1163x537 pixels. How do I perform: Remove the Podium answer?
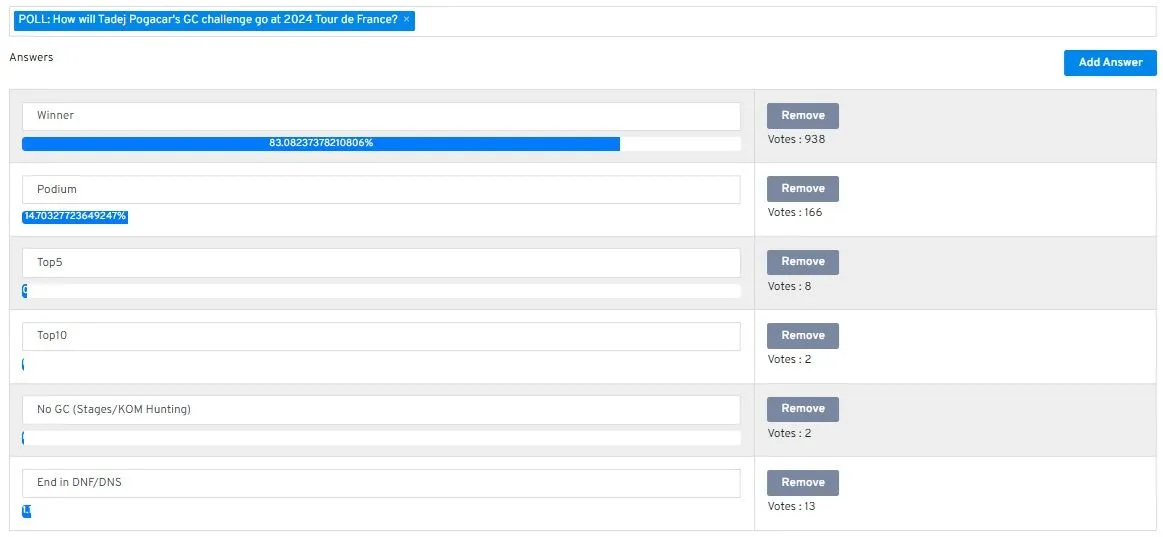pos(803,189)
